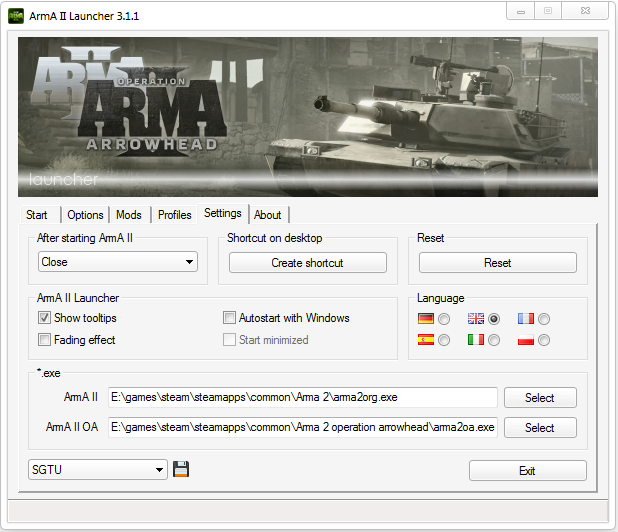Image resolution: width=618 pixels, height=532 pixels.
Task: Click the British flag icon
Action: pos(476,318)
